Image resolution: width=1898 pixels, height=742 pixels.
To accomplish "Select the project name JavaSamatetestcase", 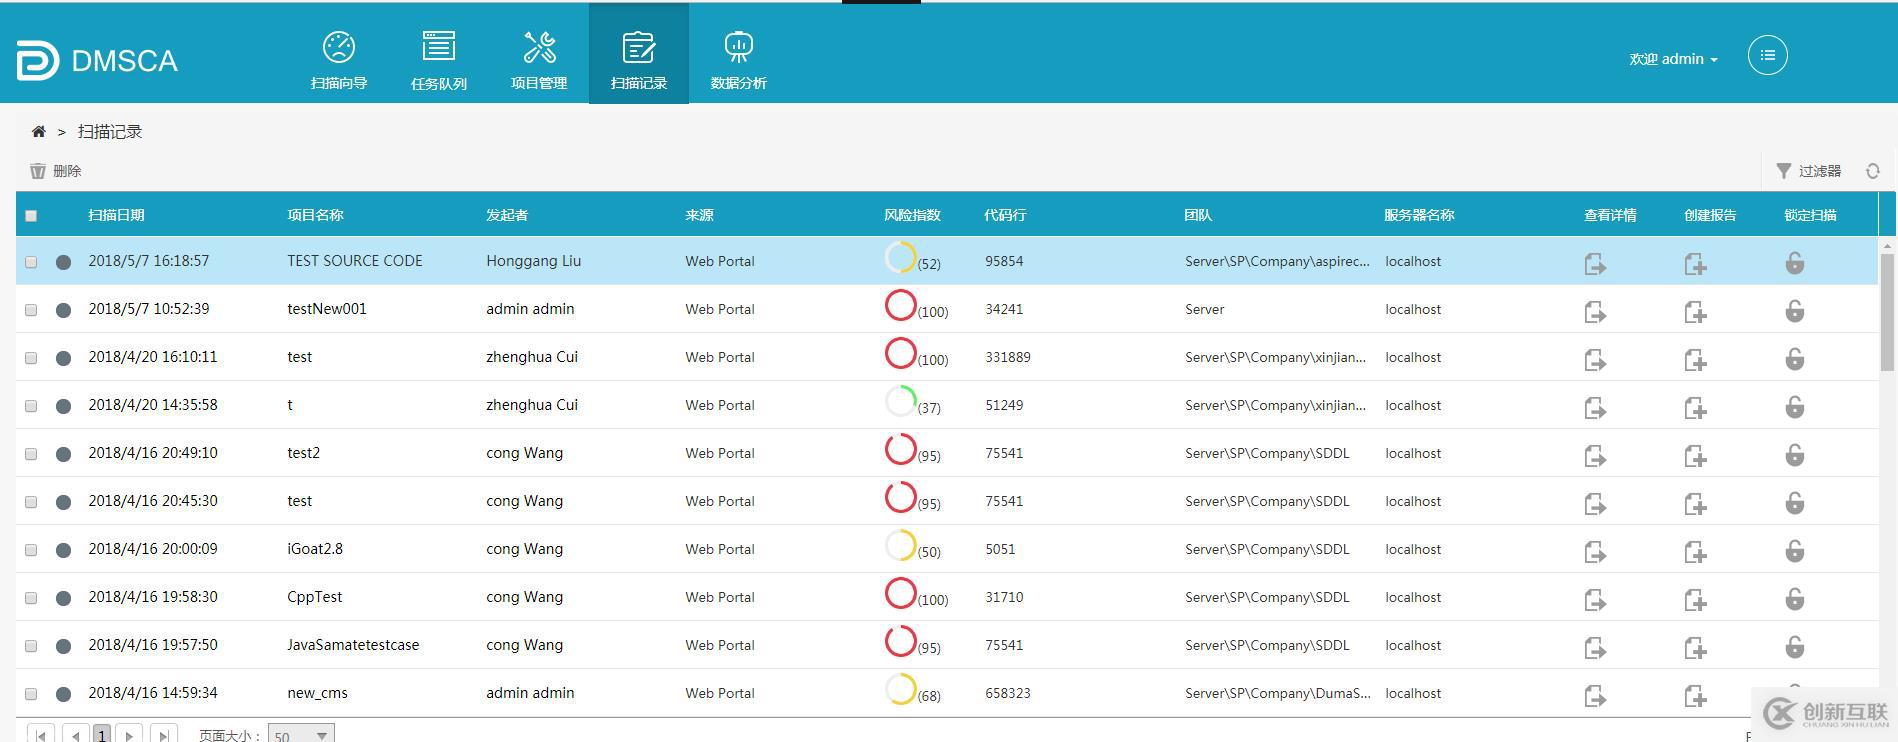I will pyautogui.click(x=353, y=645).
